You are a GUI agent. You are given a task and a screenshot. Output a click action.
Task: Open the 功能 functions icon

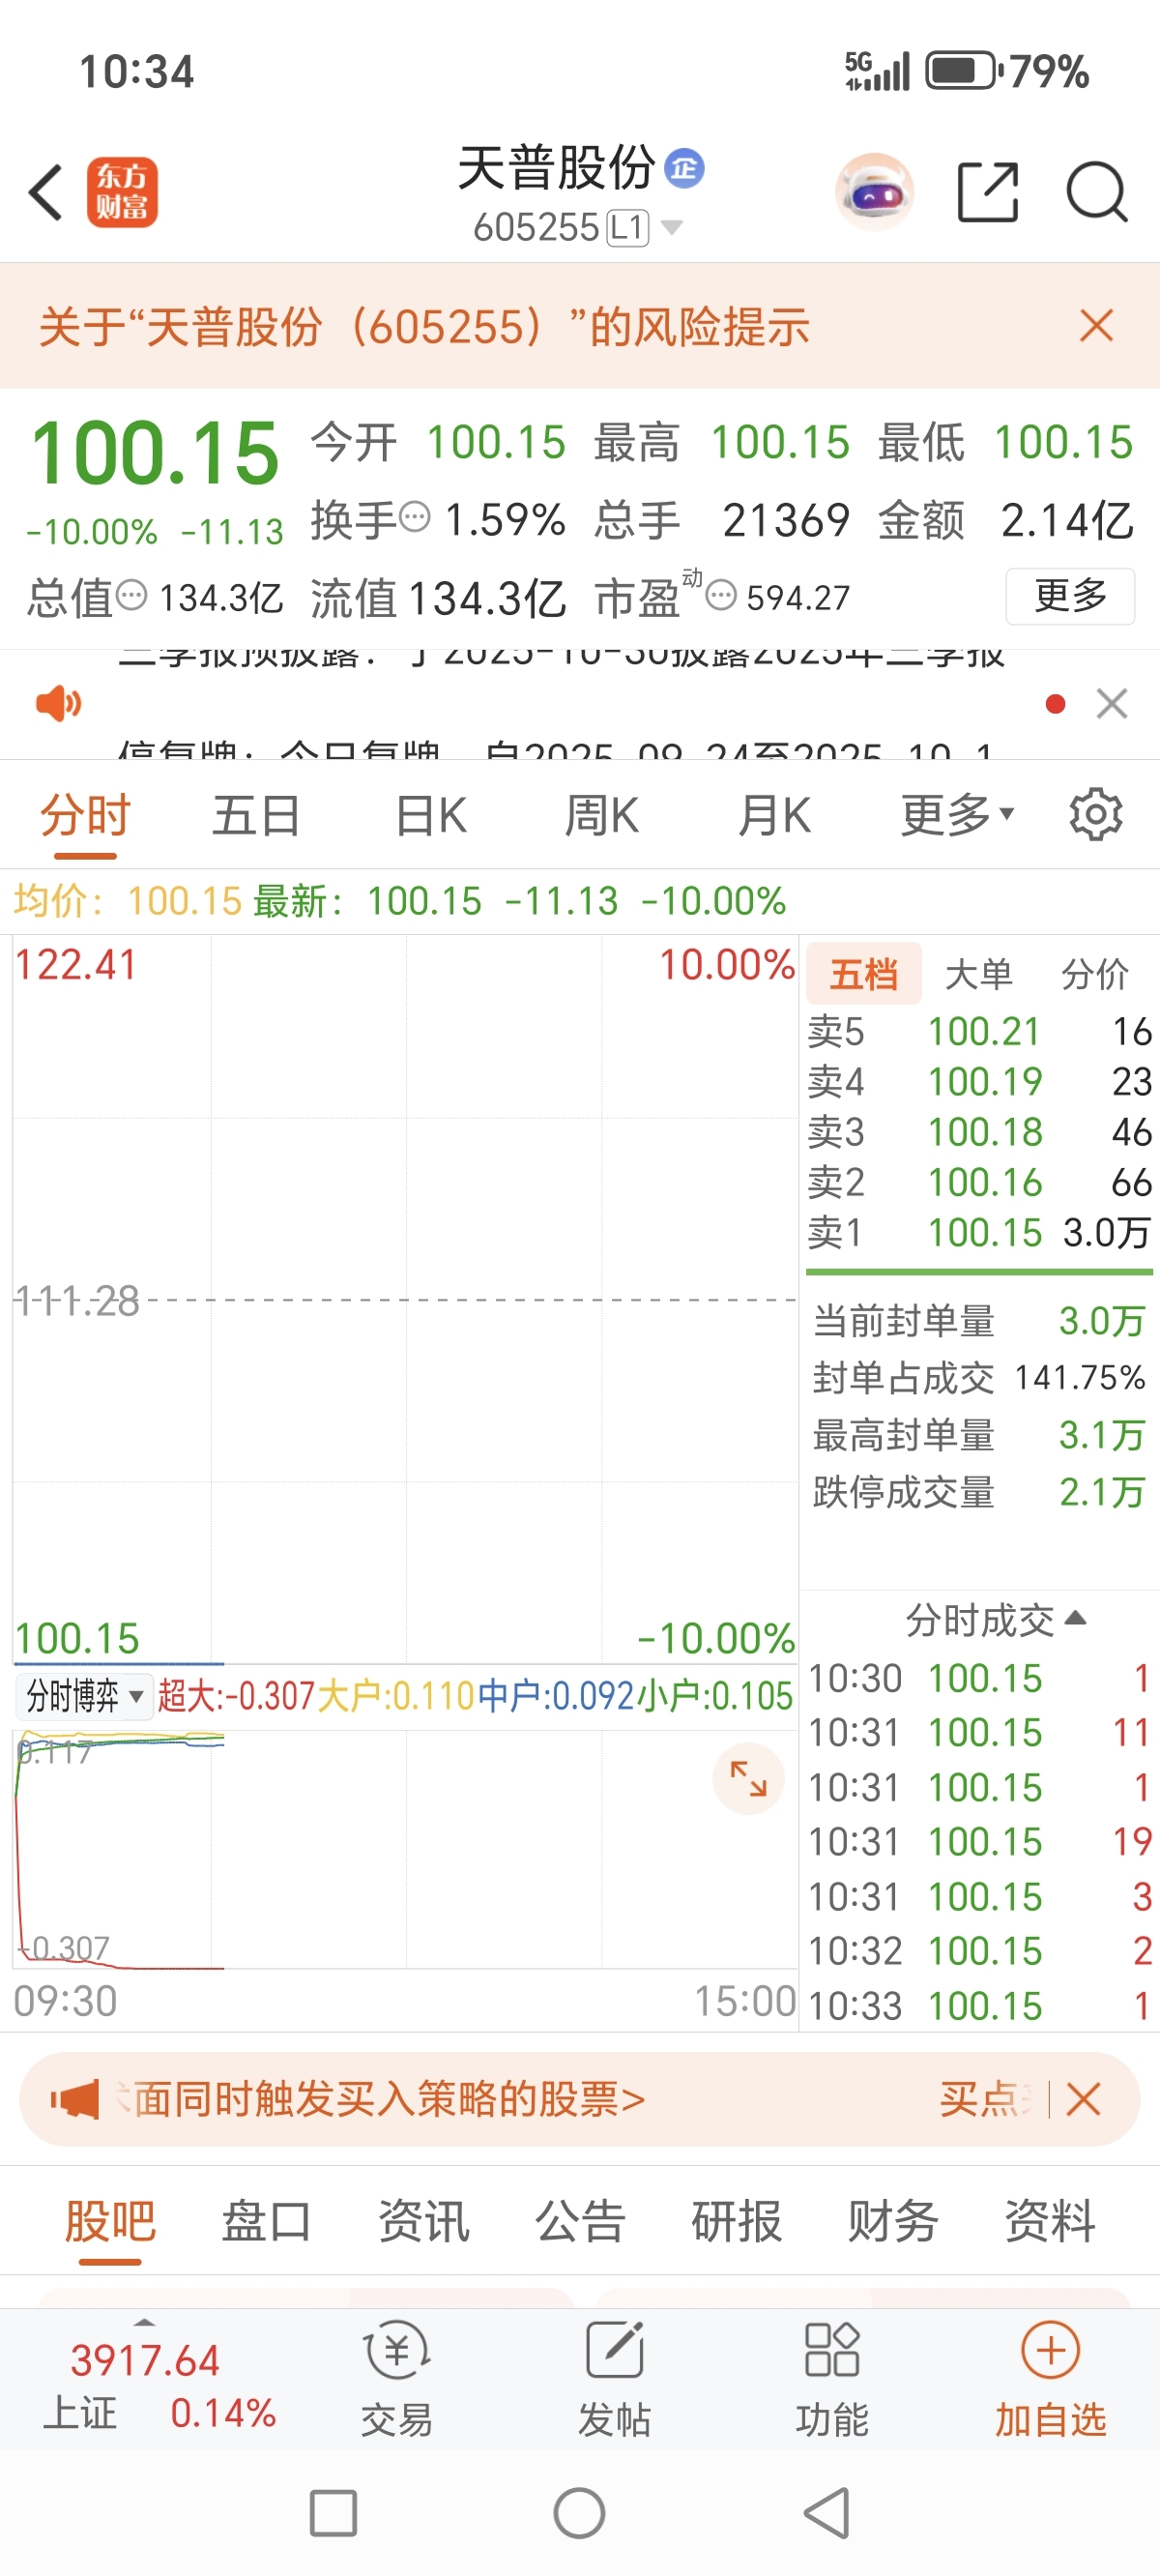point(832,2380)
